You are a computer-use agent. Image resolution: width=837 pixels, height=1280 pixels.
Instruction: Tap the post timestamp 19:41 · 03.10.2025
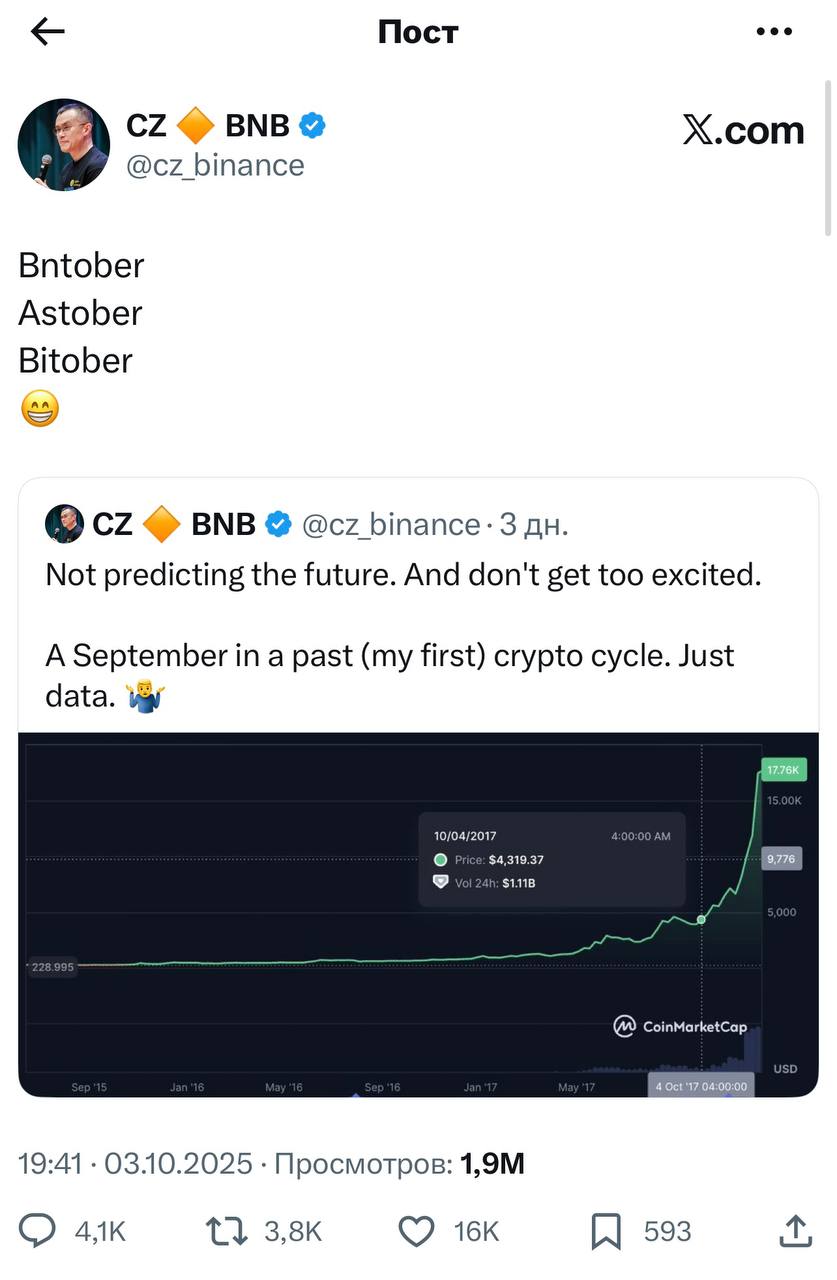135,1164
